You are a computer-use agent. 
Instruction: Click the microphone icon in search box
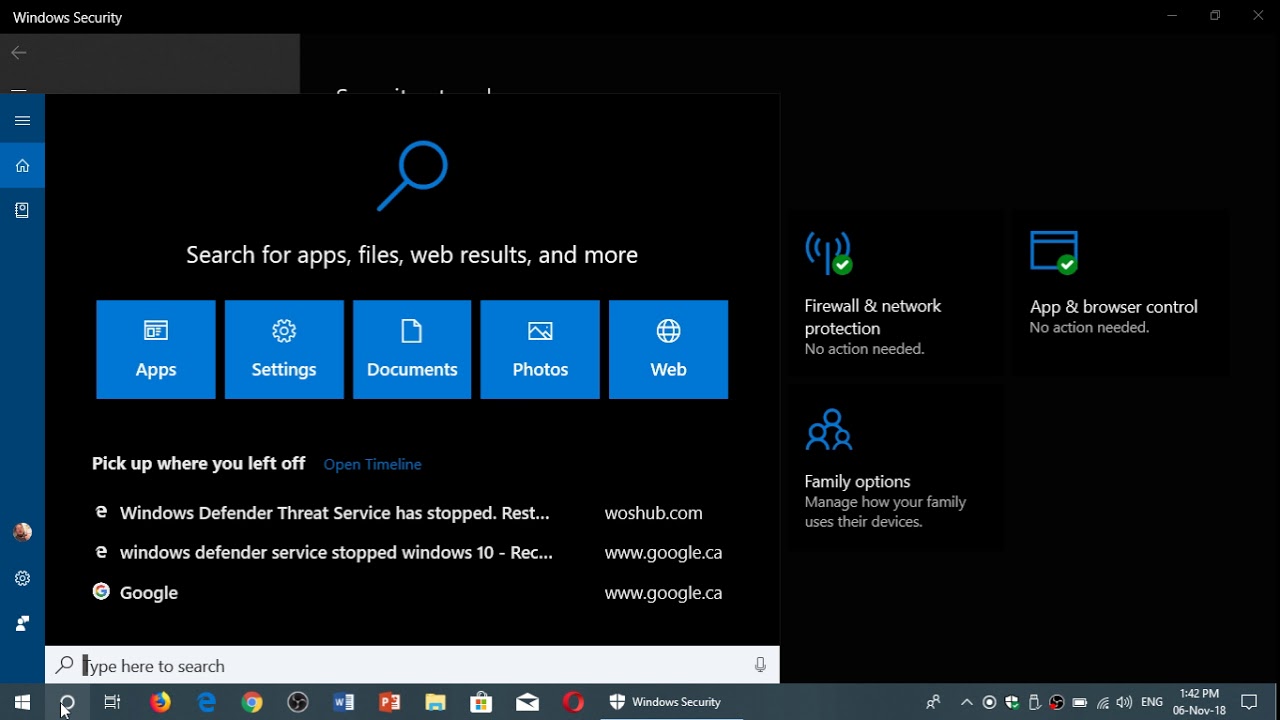760,666
